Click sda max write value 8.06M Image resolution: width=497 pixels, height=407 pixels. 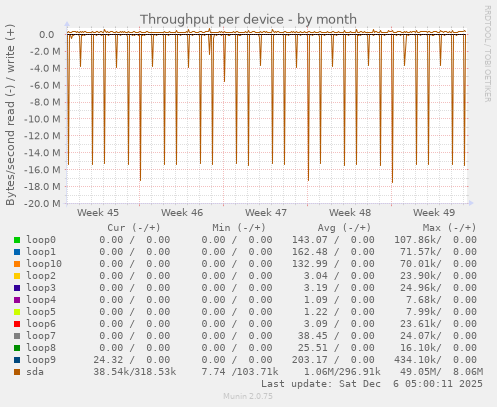(x=468, y=372)
